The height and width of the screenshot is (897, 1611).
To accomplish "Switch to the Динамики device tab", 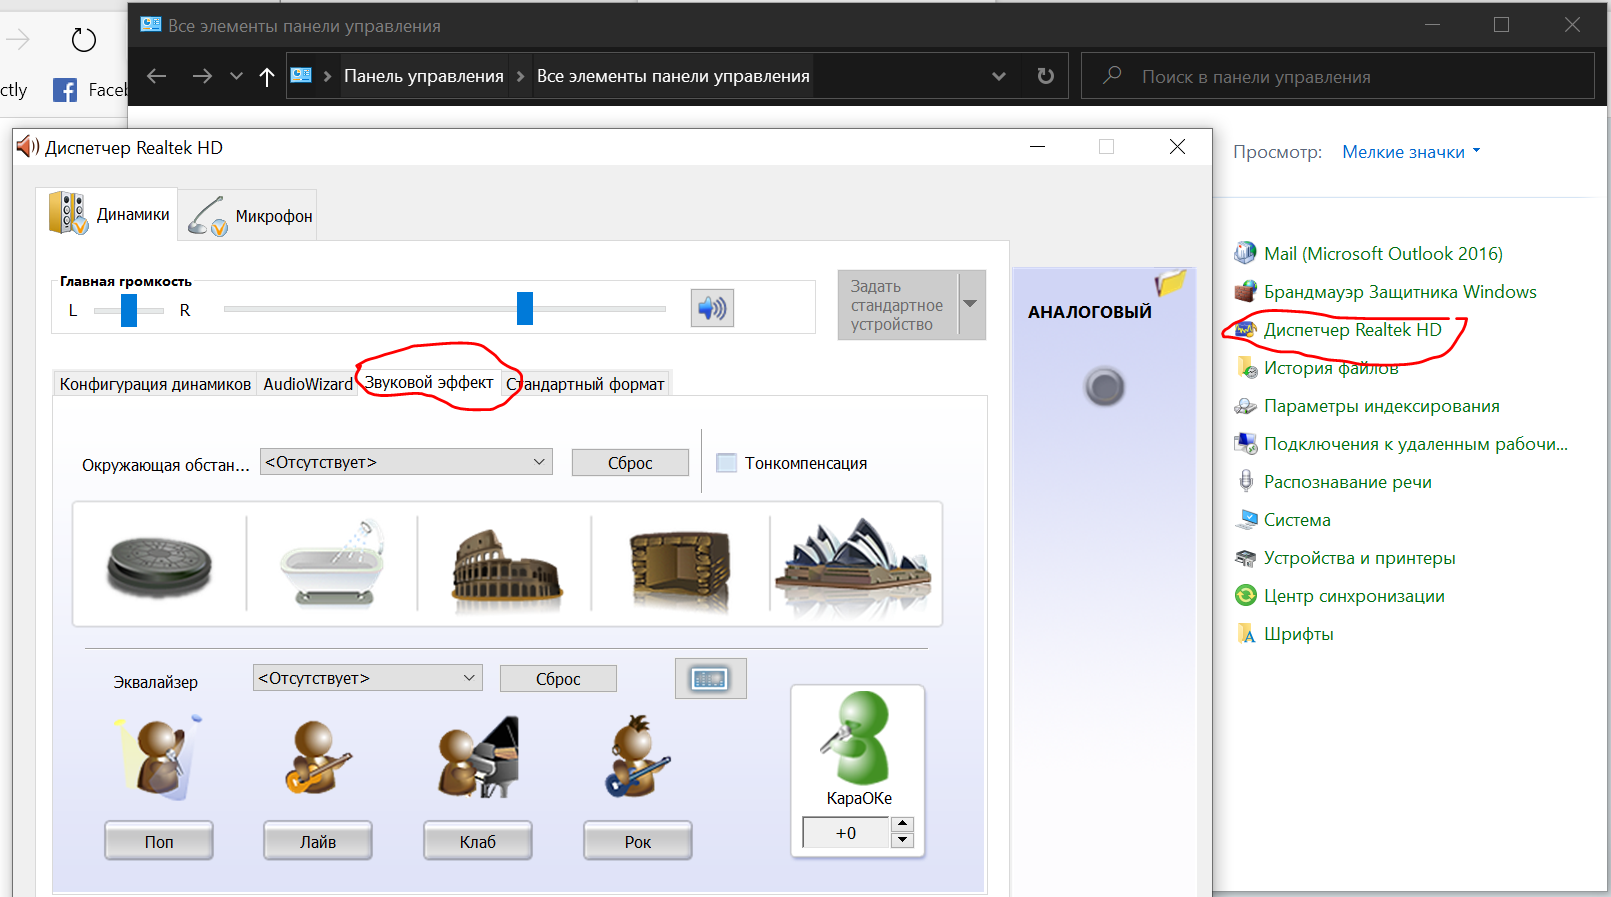I will tap(108, 214).
